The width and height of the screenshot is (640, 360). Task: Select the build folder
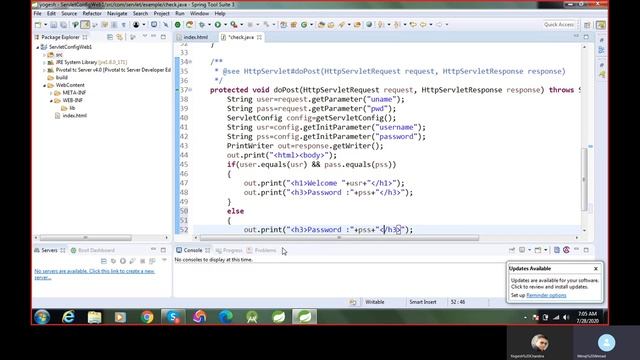pos(57,78)
